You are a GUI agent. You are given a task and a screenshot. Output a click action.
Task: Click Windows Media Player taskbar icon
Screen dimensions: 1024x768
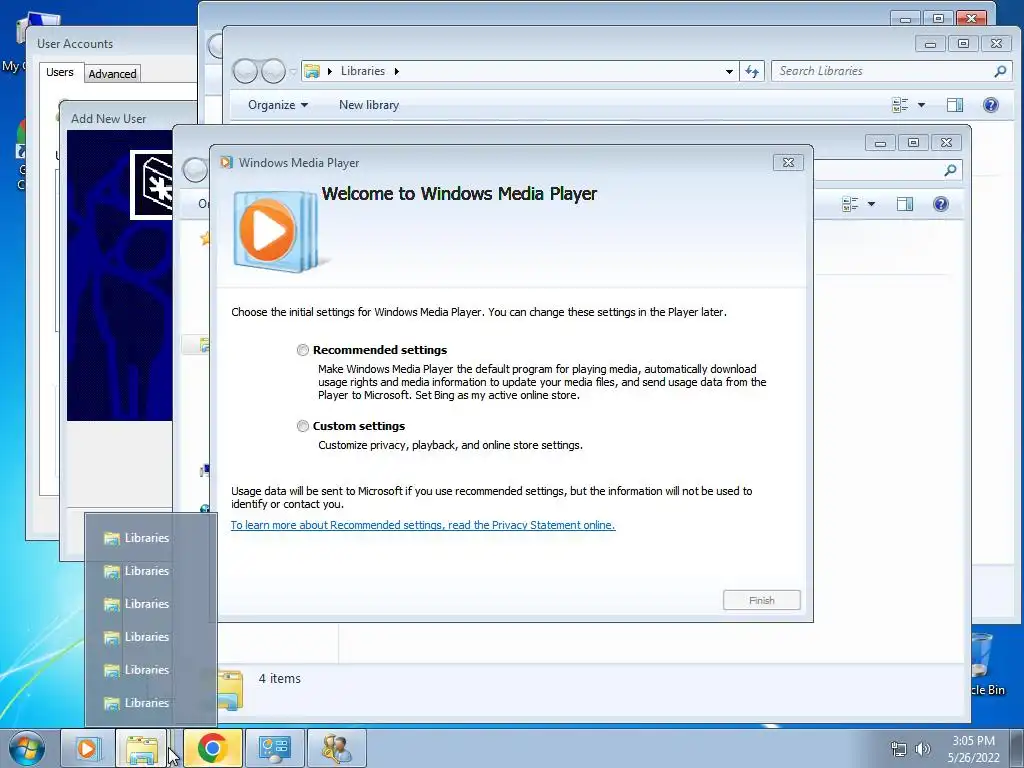[x=87, y=748]
